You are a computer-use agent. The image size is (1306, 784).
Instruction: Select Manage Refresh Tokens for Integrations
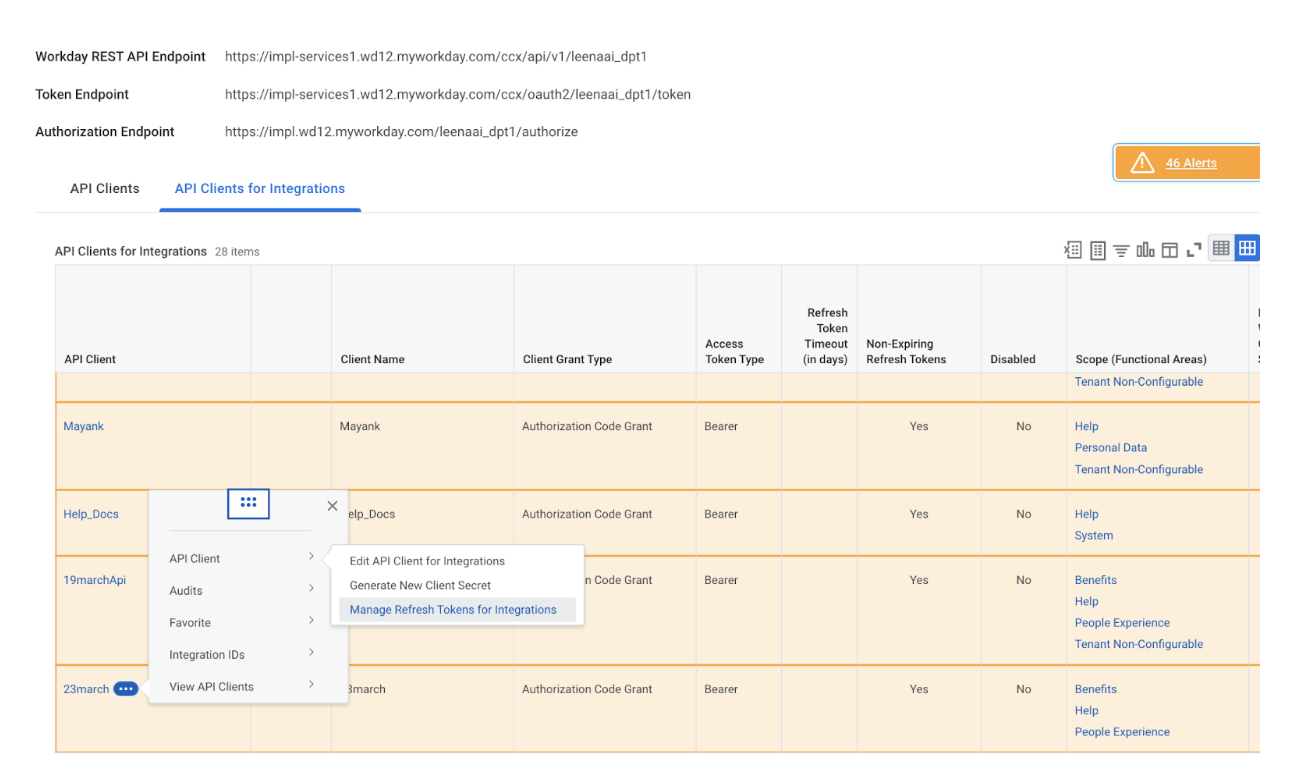point(453,610)
